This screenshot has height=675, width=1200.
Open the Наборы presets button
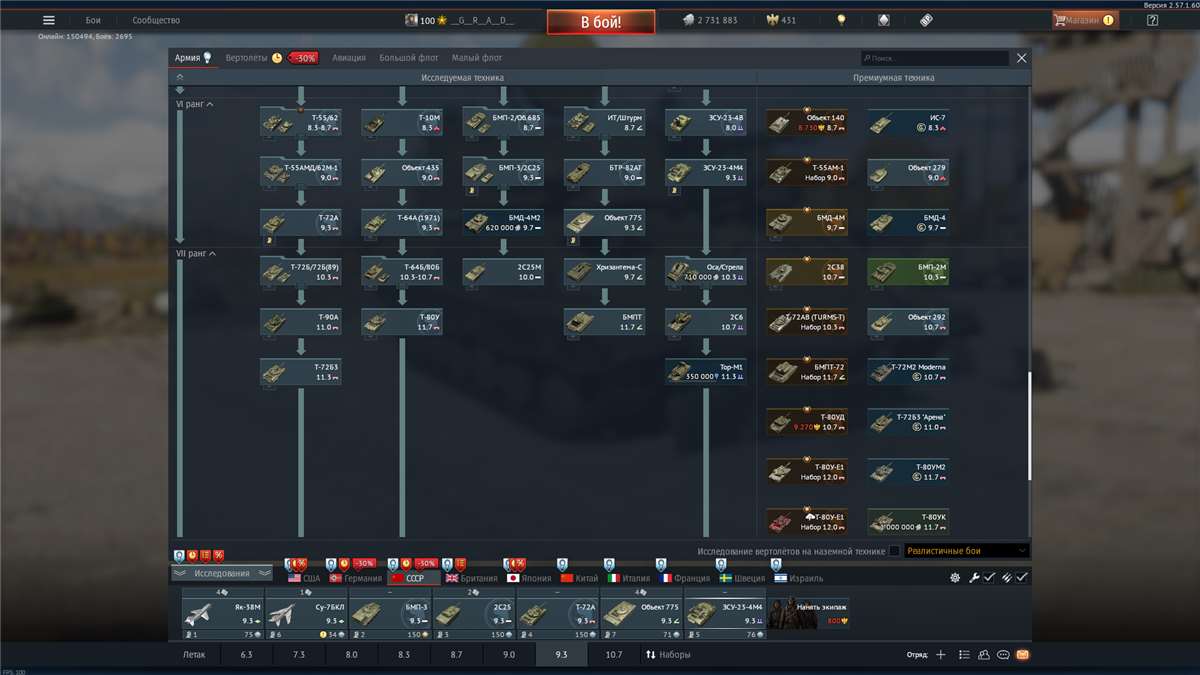click(668, 655)
